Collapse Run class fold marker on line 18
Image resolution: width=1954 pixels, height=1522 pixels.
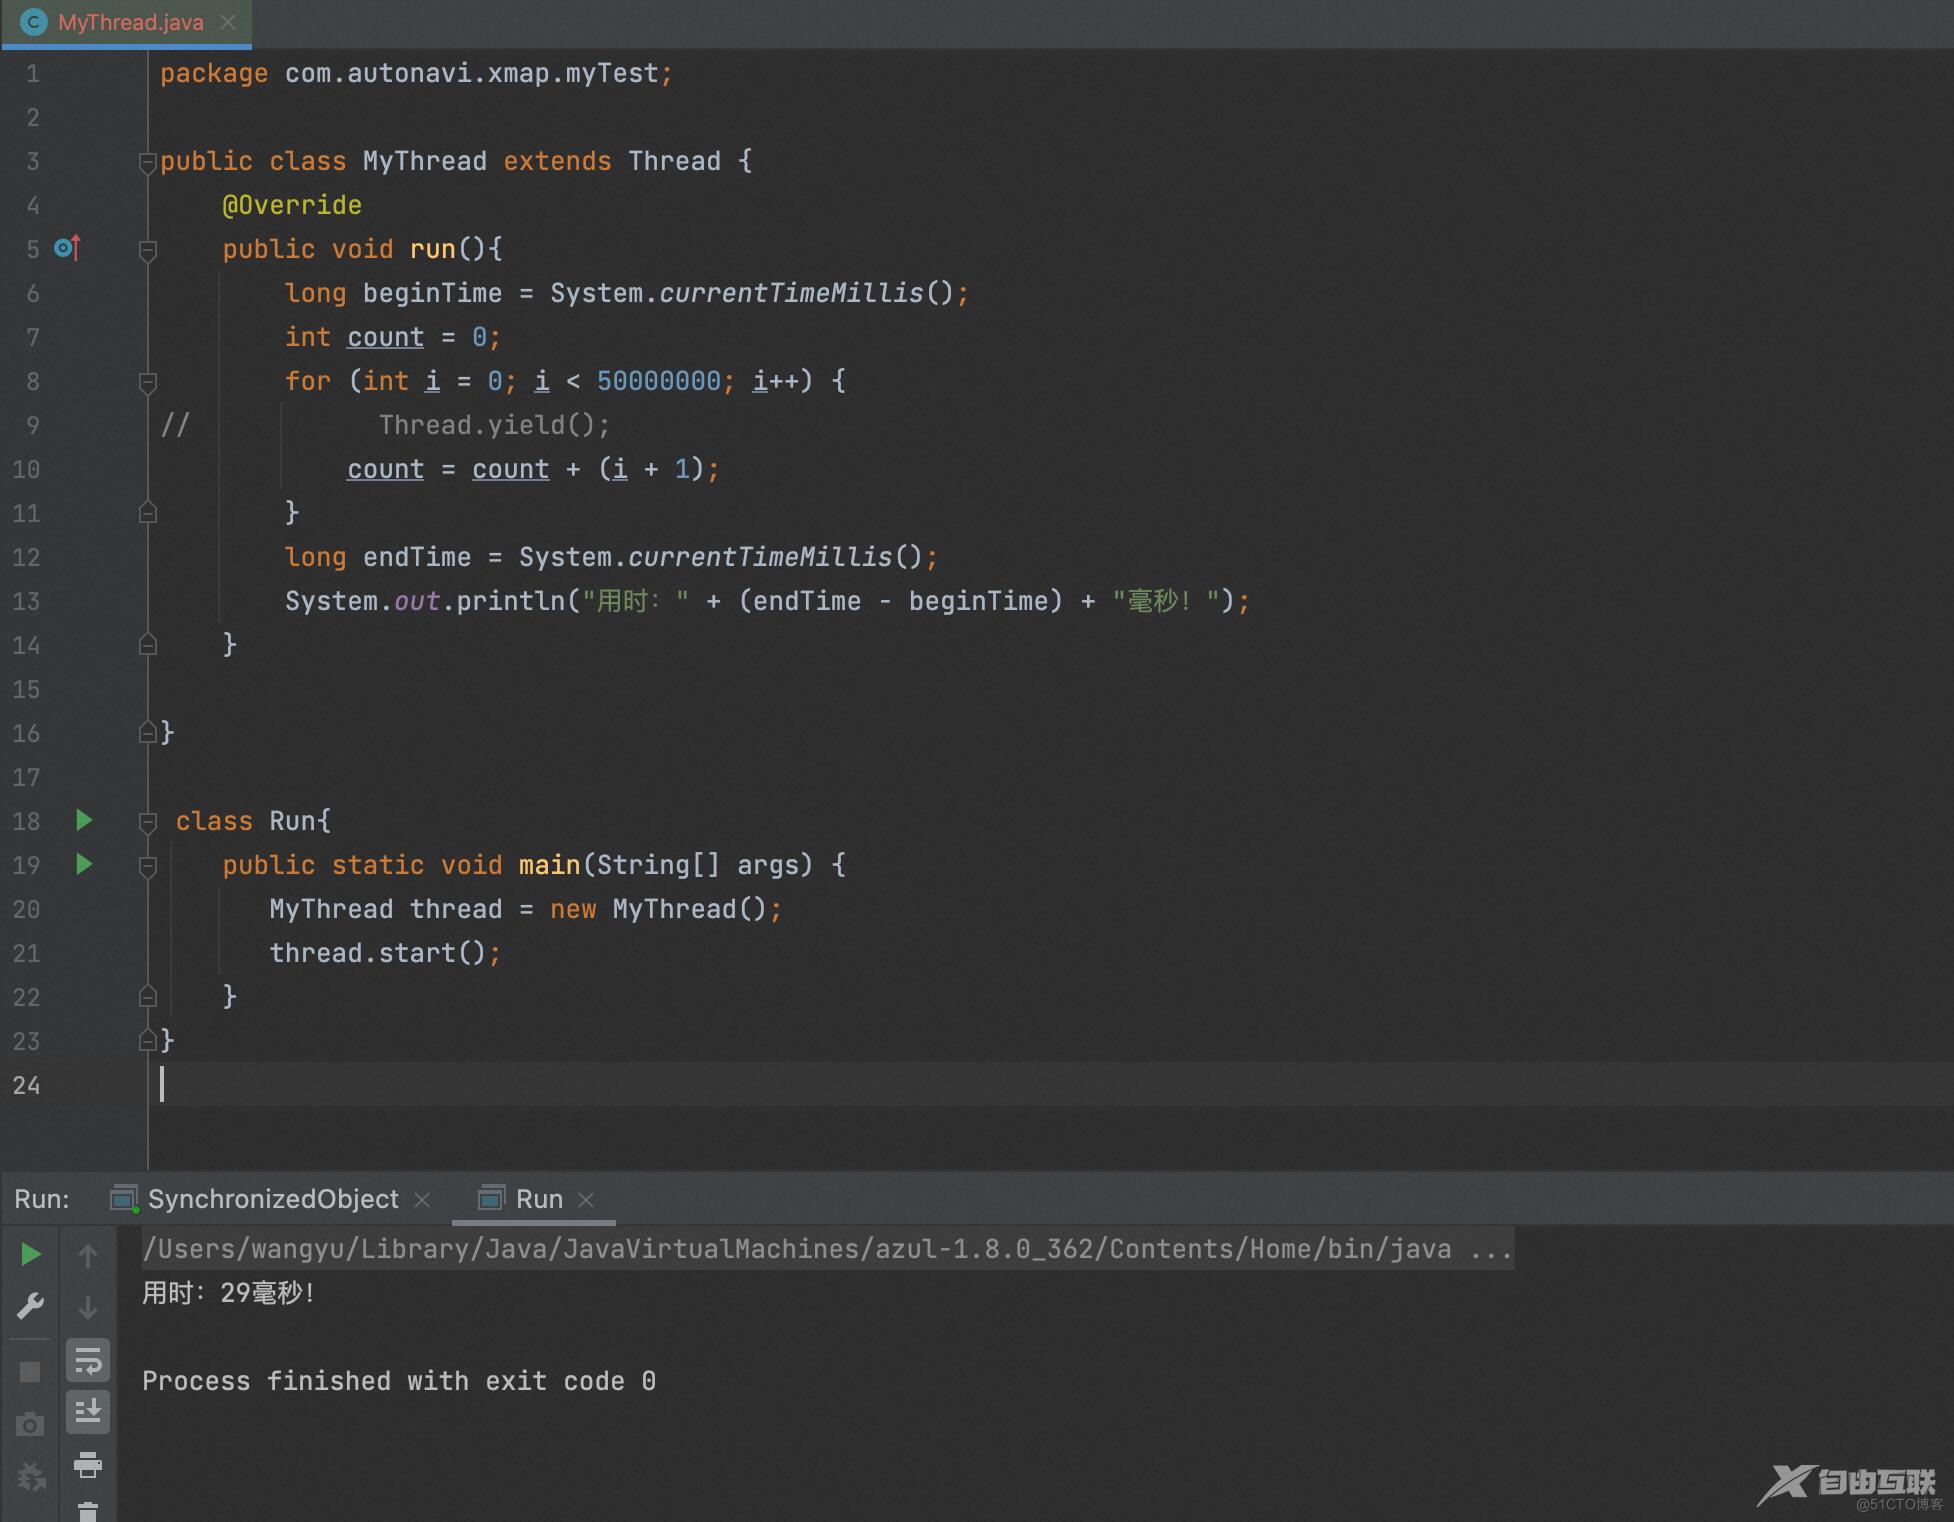[x=148, y=822]
